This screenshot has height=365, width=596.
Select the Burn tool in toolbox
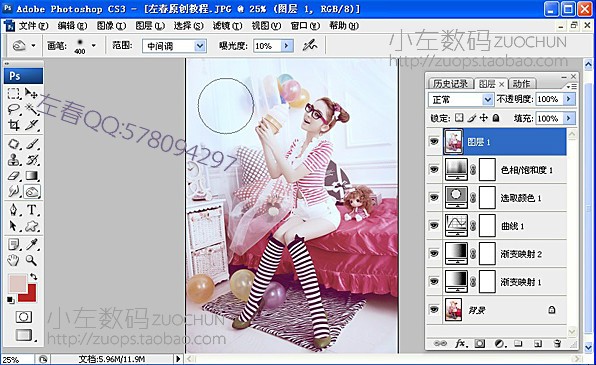pos(32,192)
